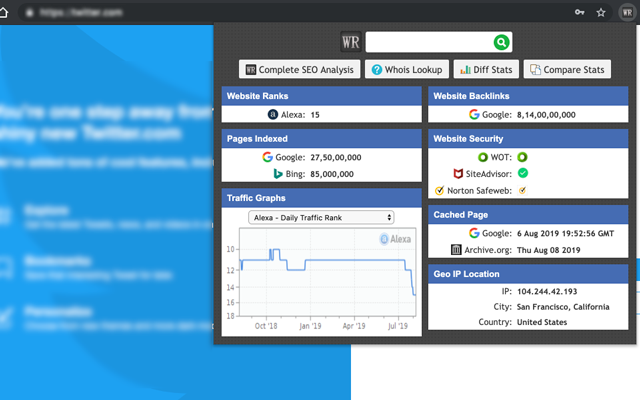Click the Norton Safeweb label icon
This screenshot has width=640, height=400.
point(440,191)
